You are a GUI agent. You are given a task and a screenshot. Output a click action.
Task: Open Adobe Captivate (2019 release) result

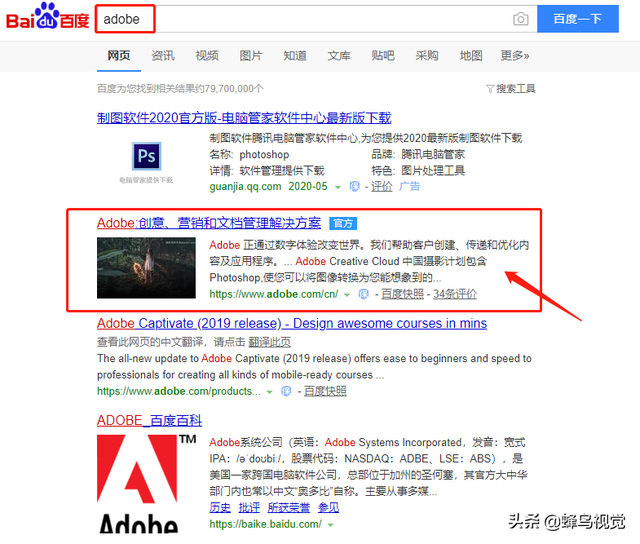point(292,324)
